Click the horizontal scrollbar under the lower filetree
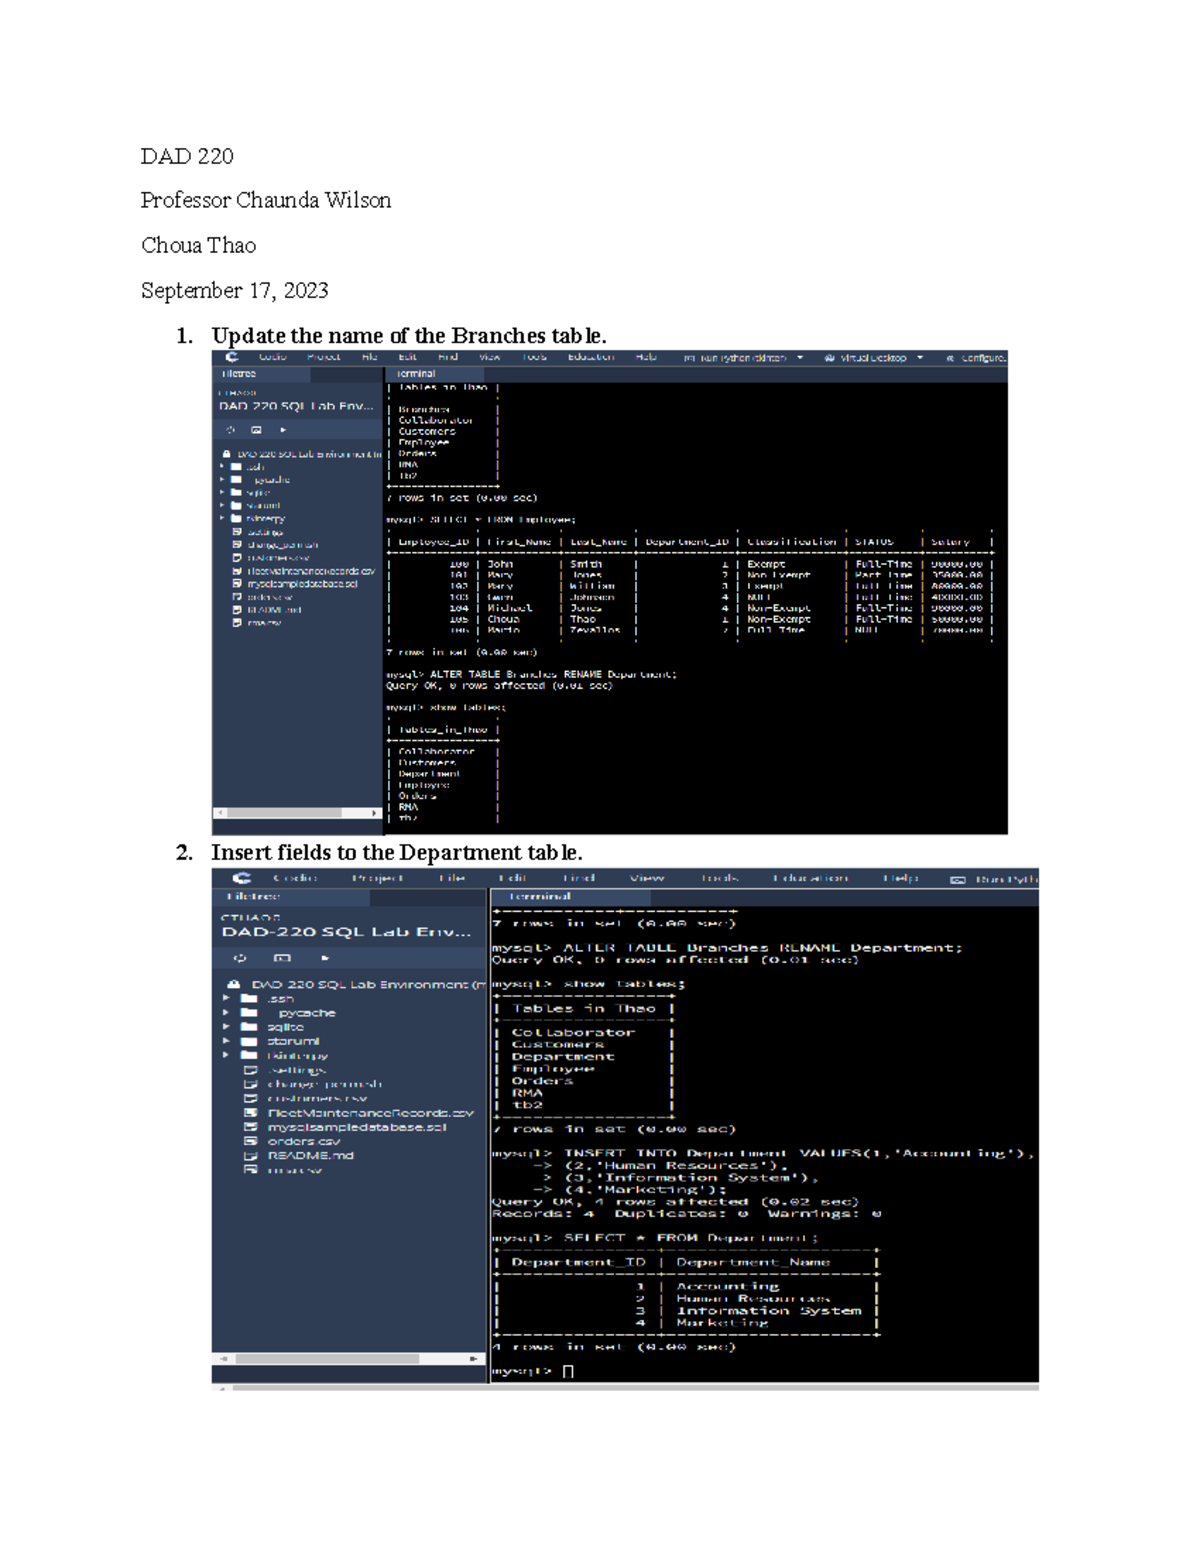 (328, 1359)
